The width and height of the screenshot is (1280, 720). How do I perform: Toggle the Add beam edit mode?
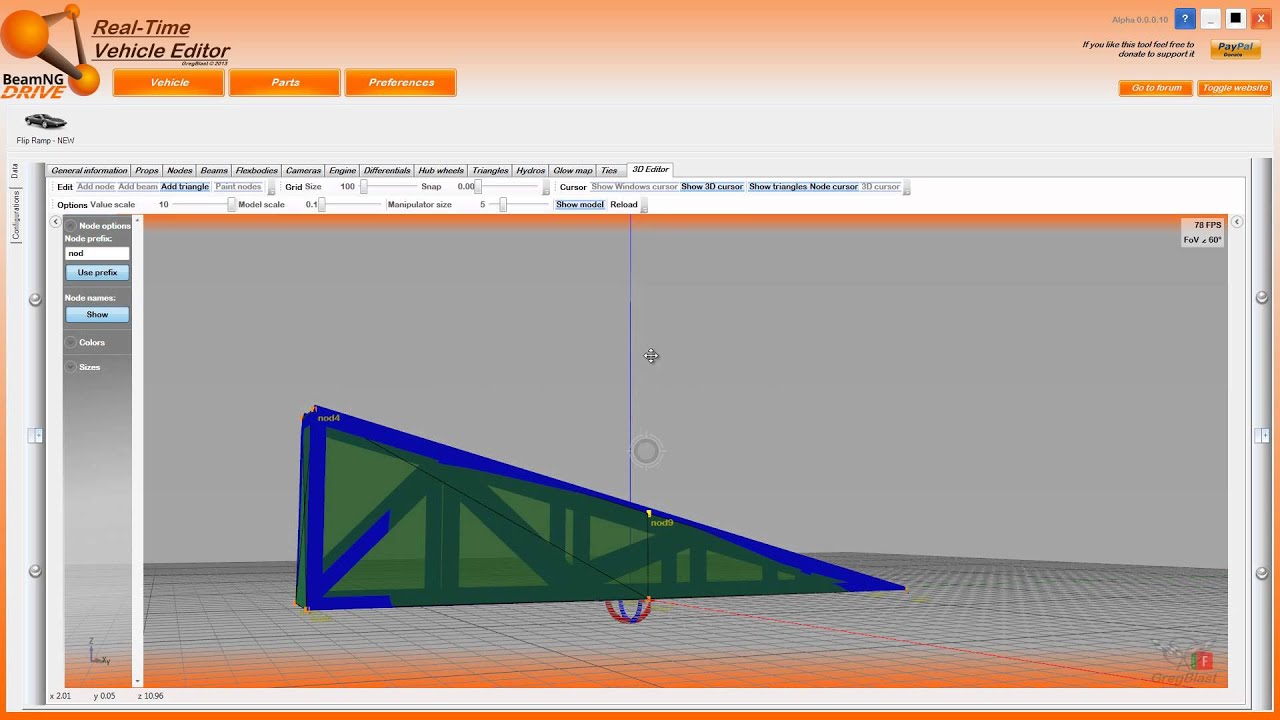coord(138,187)
